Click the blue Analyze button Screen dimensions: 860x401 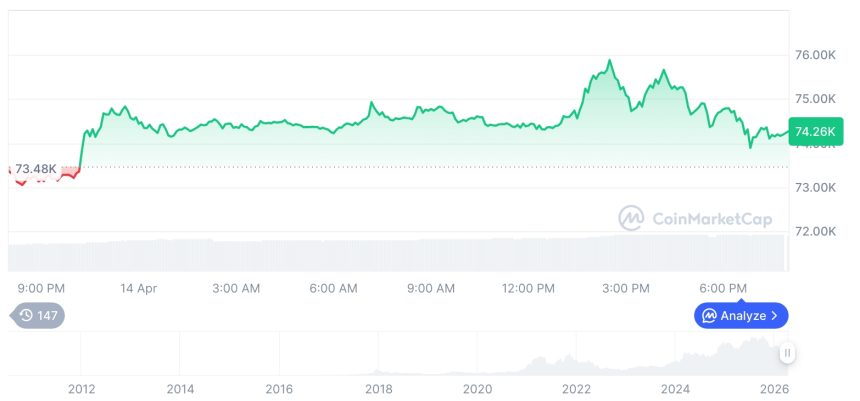pyautogui.click(x=741, y=315)
